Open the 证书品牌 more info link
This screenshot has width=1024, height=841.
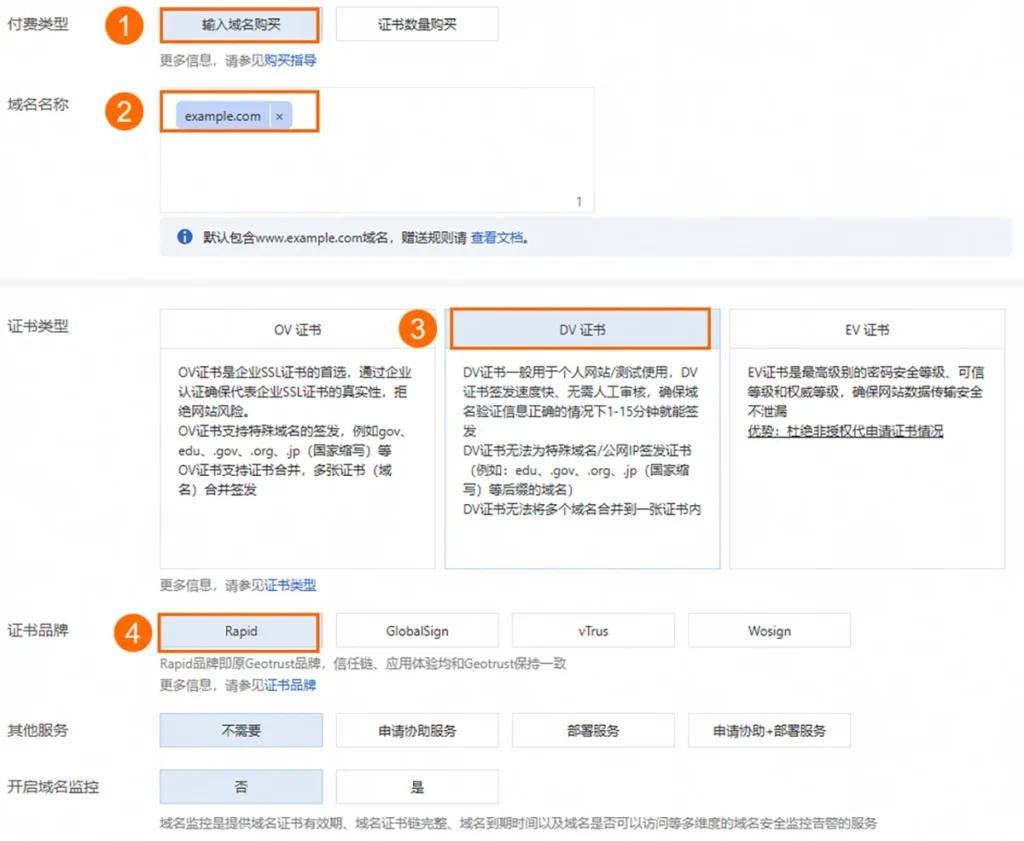(290, 685)
